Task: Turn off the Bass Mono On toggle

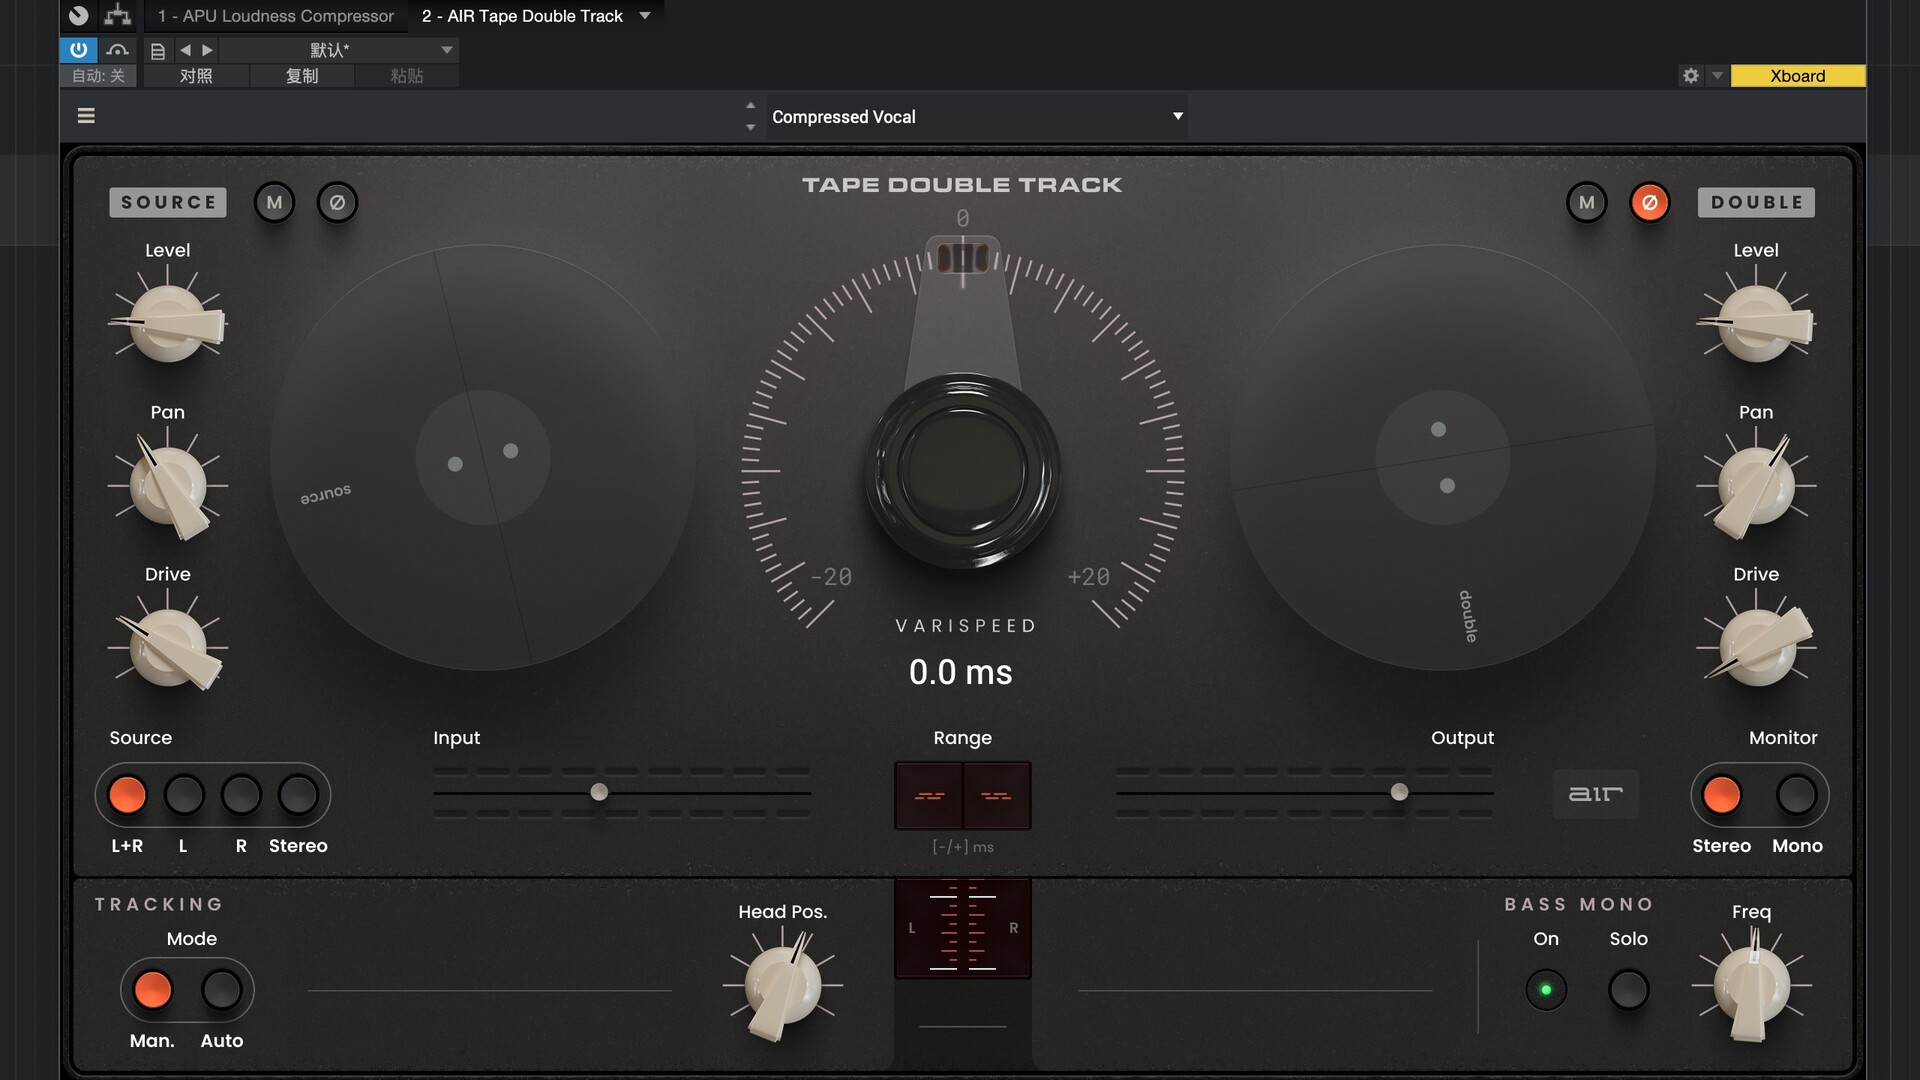Action: 1545,990
